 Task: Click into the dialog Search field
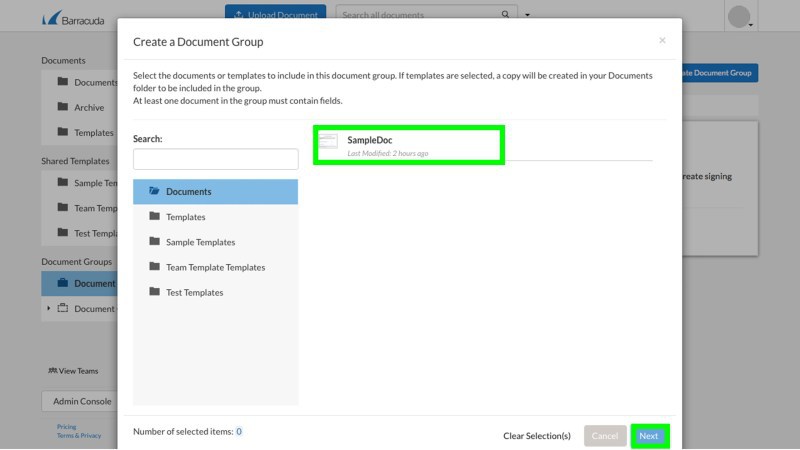pos(215,159)
